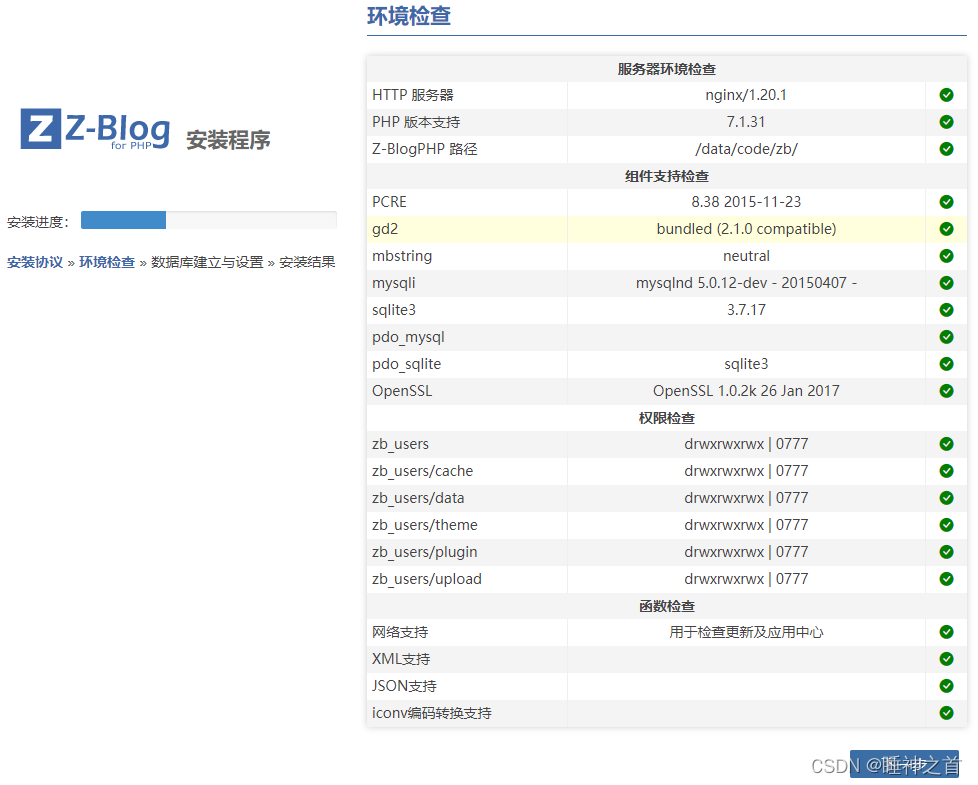
Task: Click the bundled (2.1.0 compatible) value
Action: point(746,229)
